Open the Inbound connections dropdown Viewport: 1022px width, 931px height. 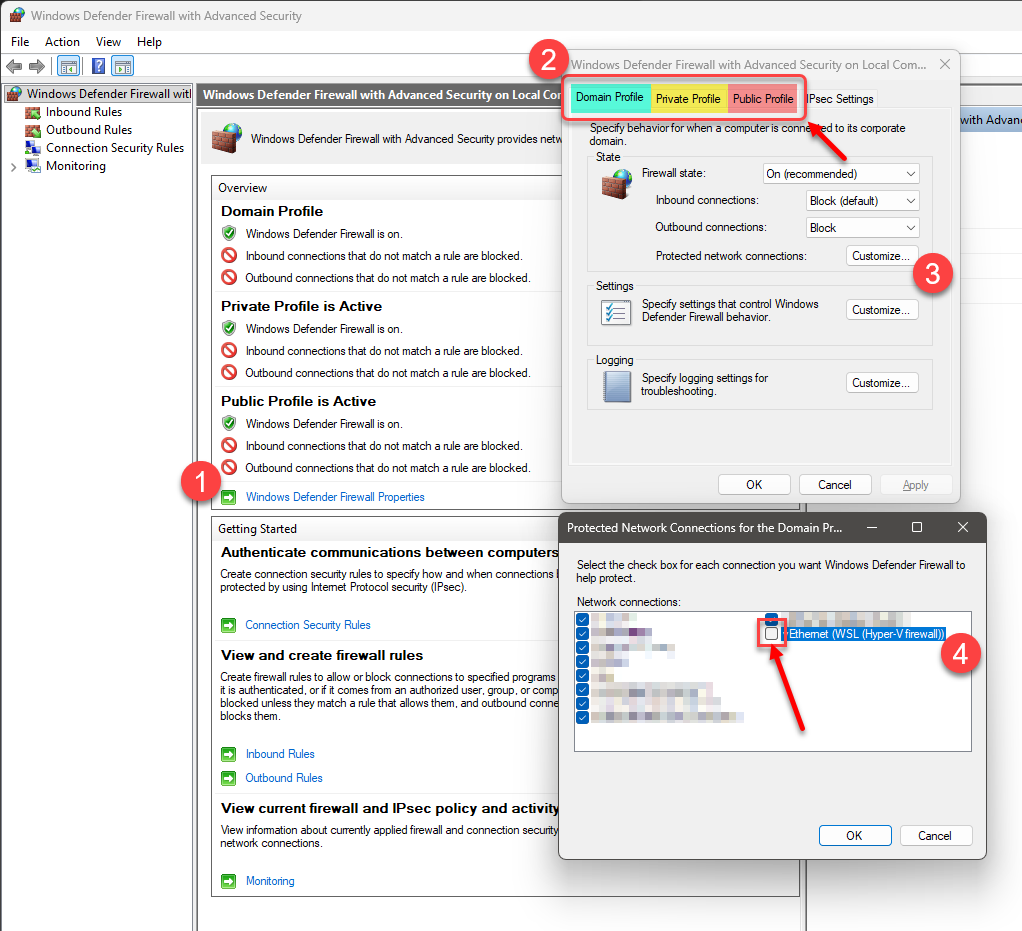(862, 201)
